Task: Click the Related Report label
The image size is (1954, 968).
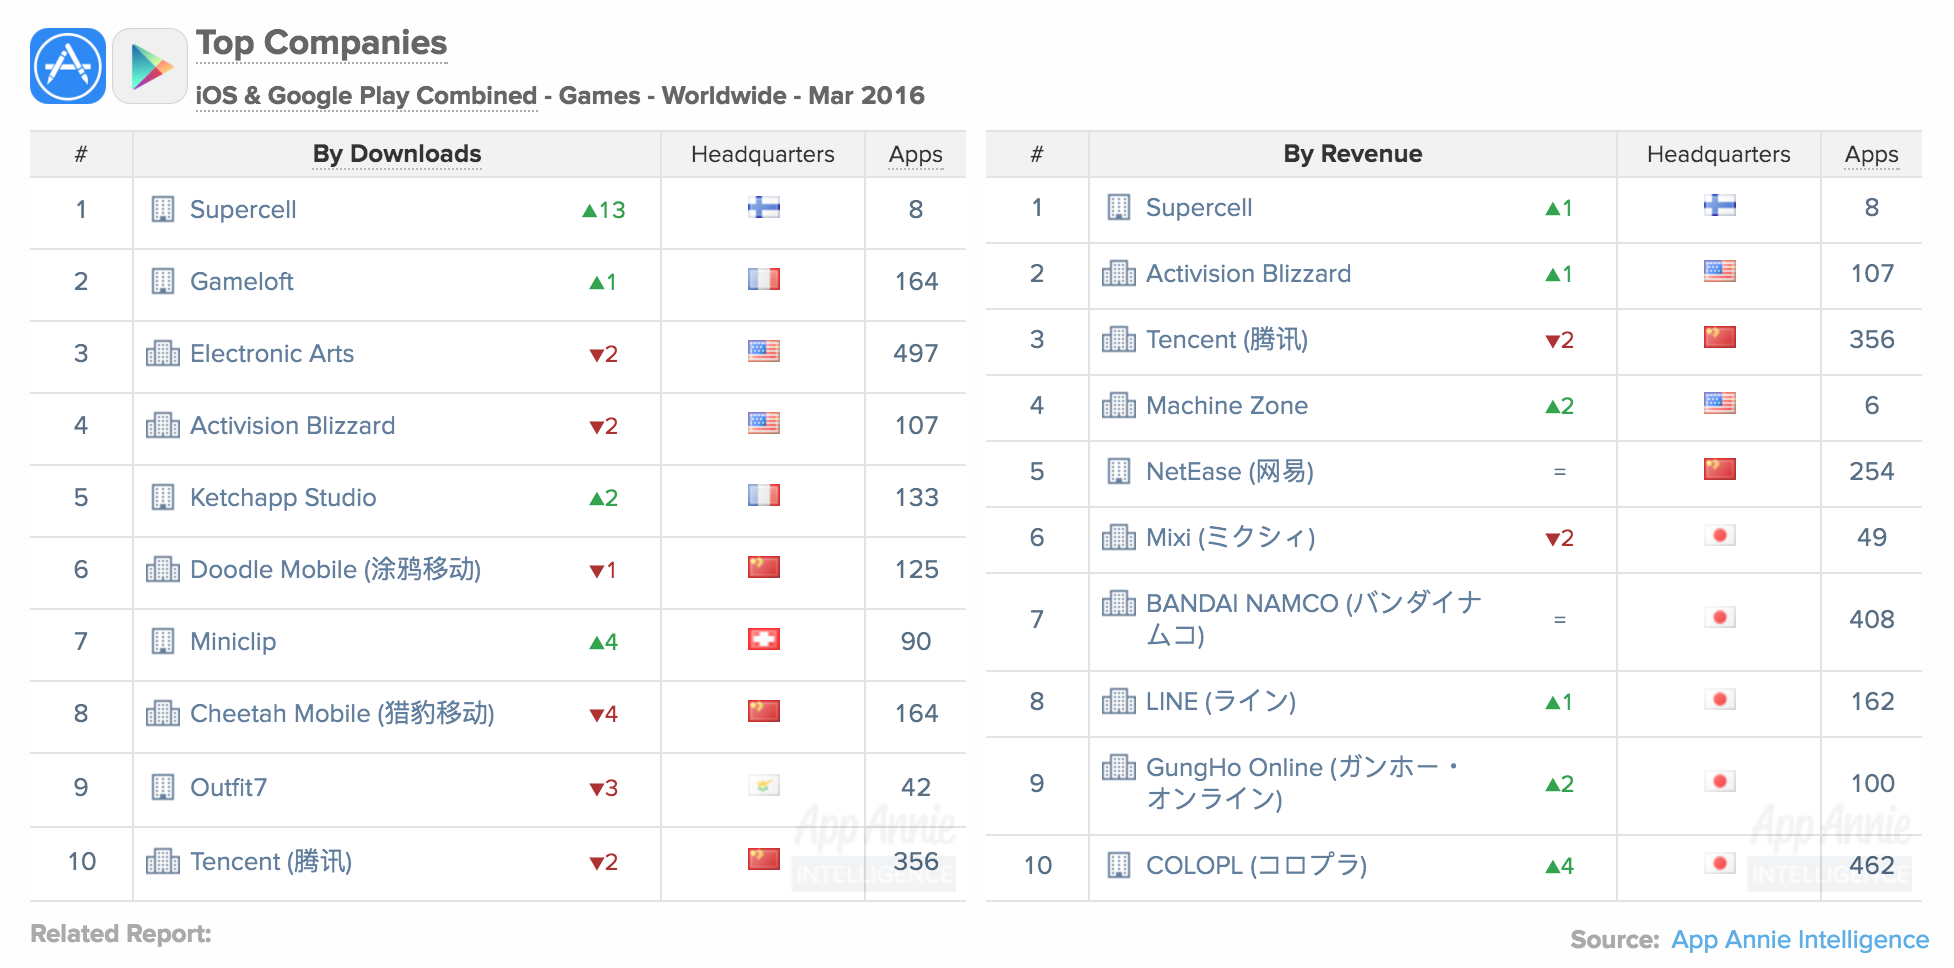Action: [121, 934]
